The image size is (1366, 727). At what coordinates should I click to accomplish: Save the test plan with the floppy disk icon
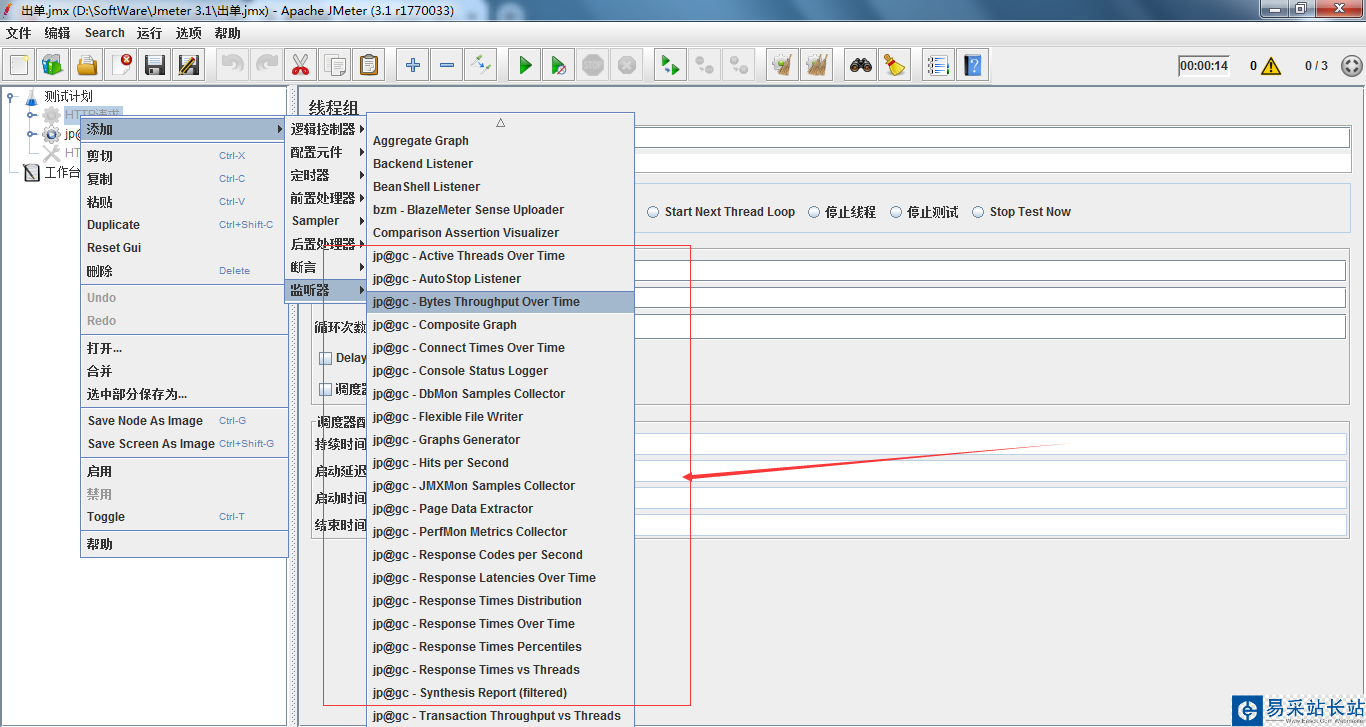coord(155,66)
